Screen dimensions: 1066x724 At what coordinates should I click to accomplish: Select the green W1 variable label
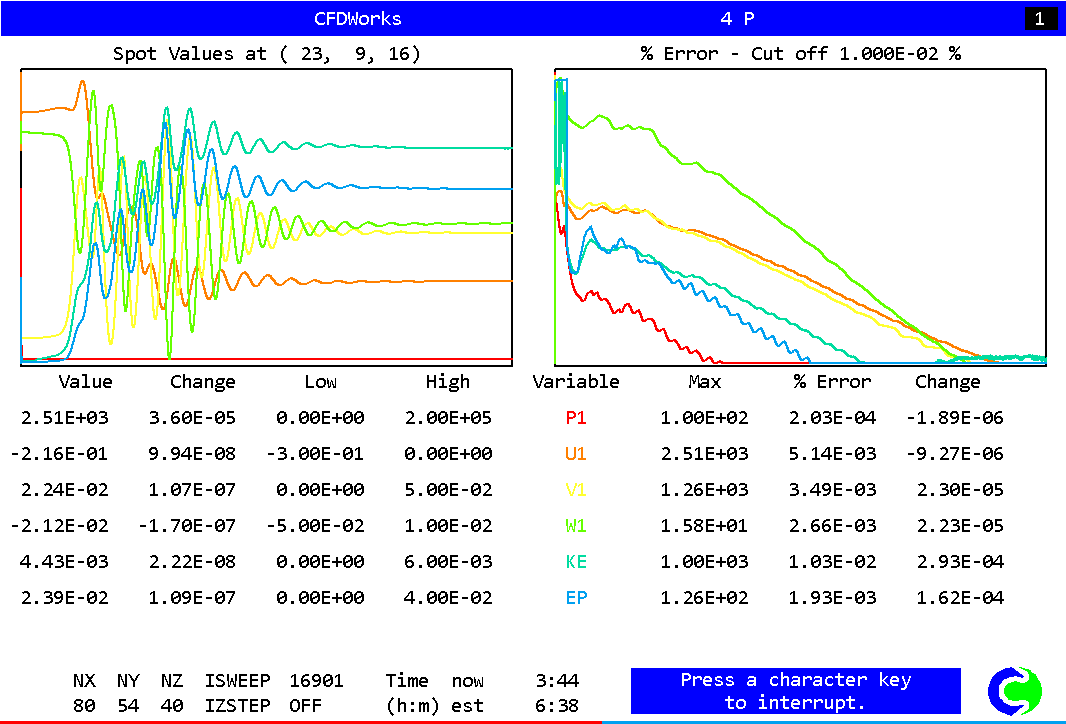click(x=576, y=526)
